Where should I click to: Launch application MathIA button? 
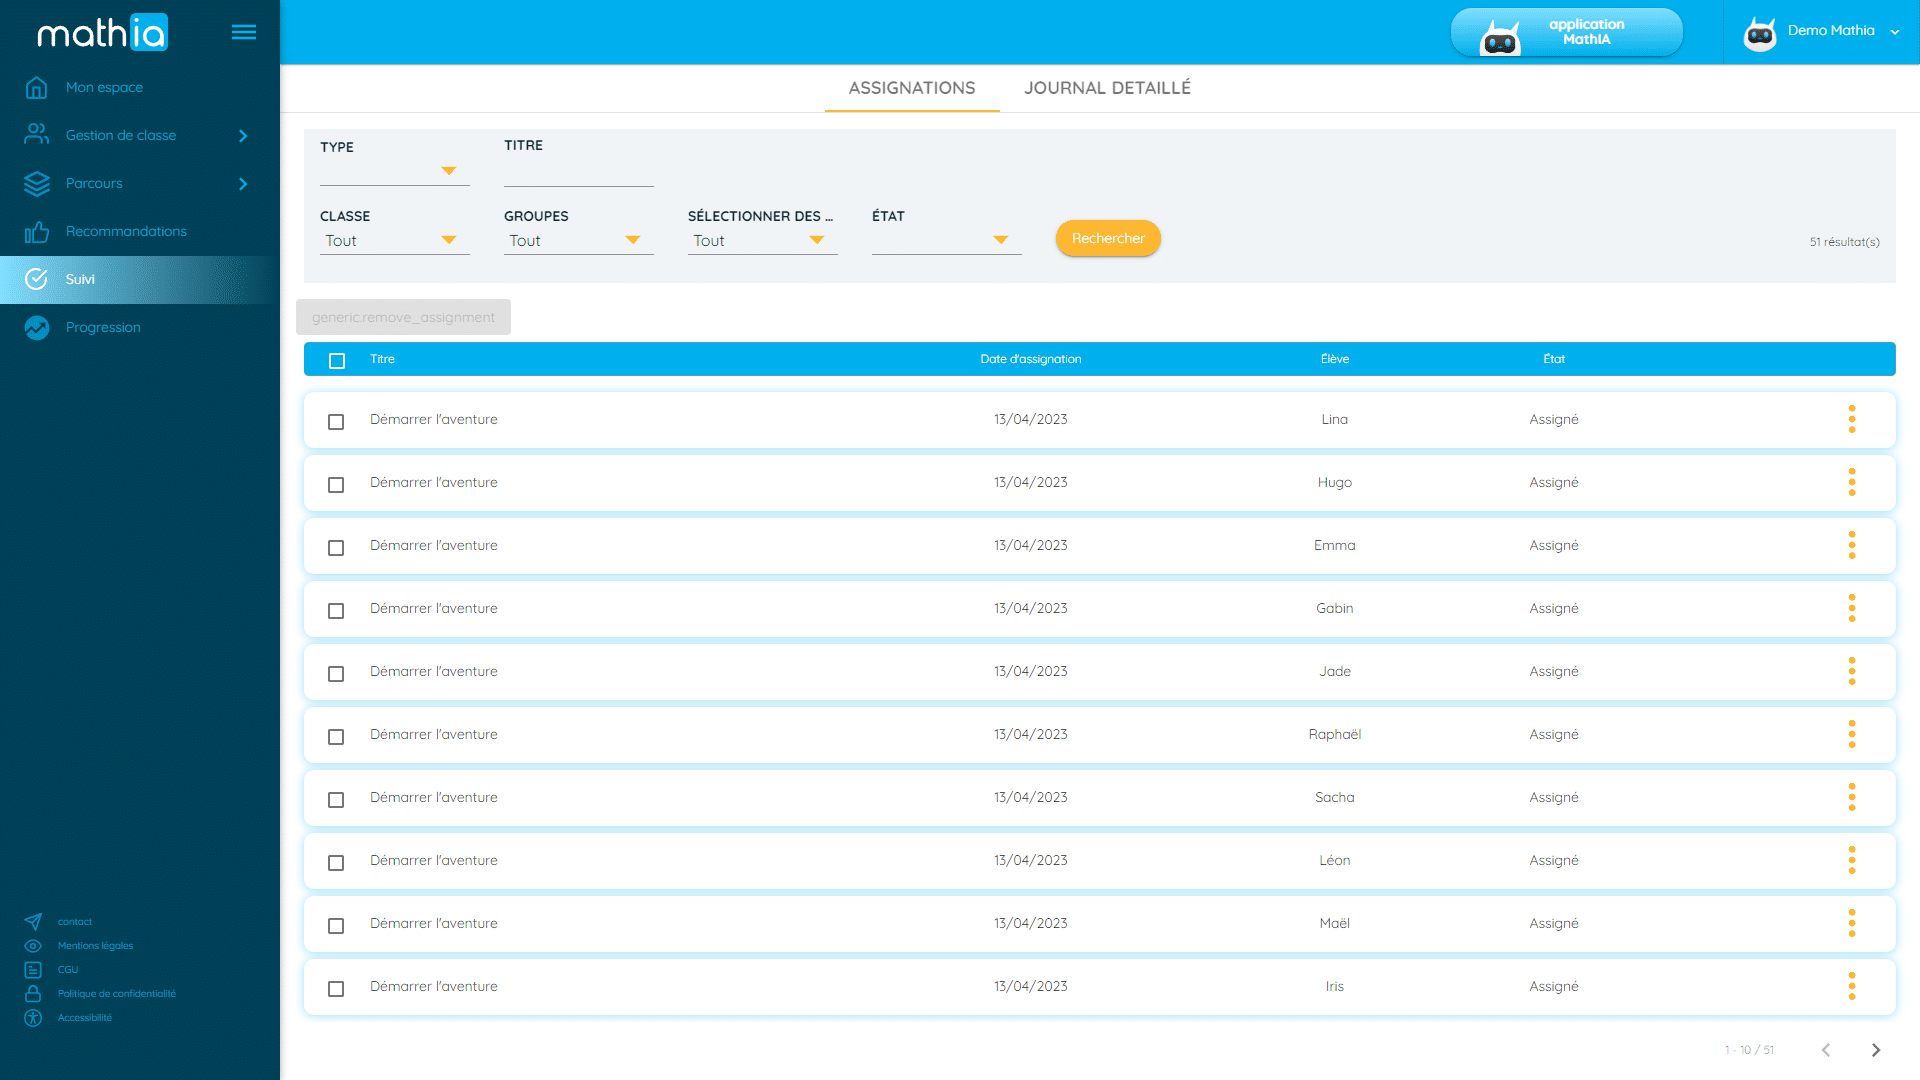1566,32
